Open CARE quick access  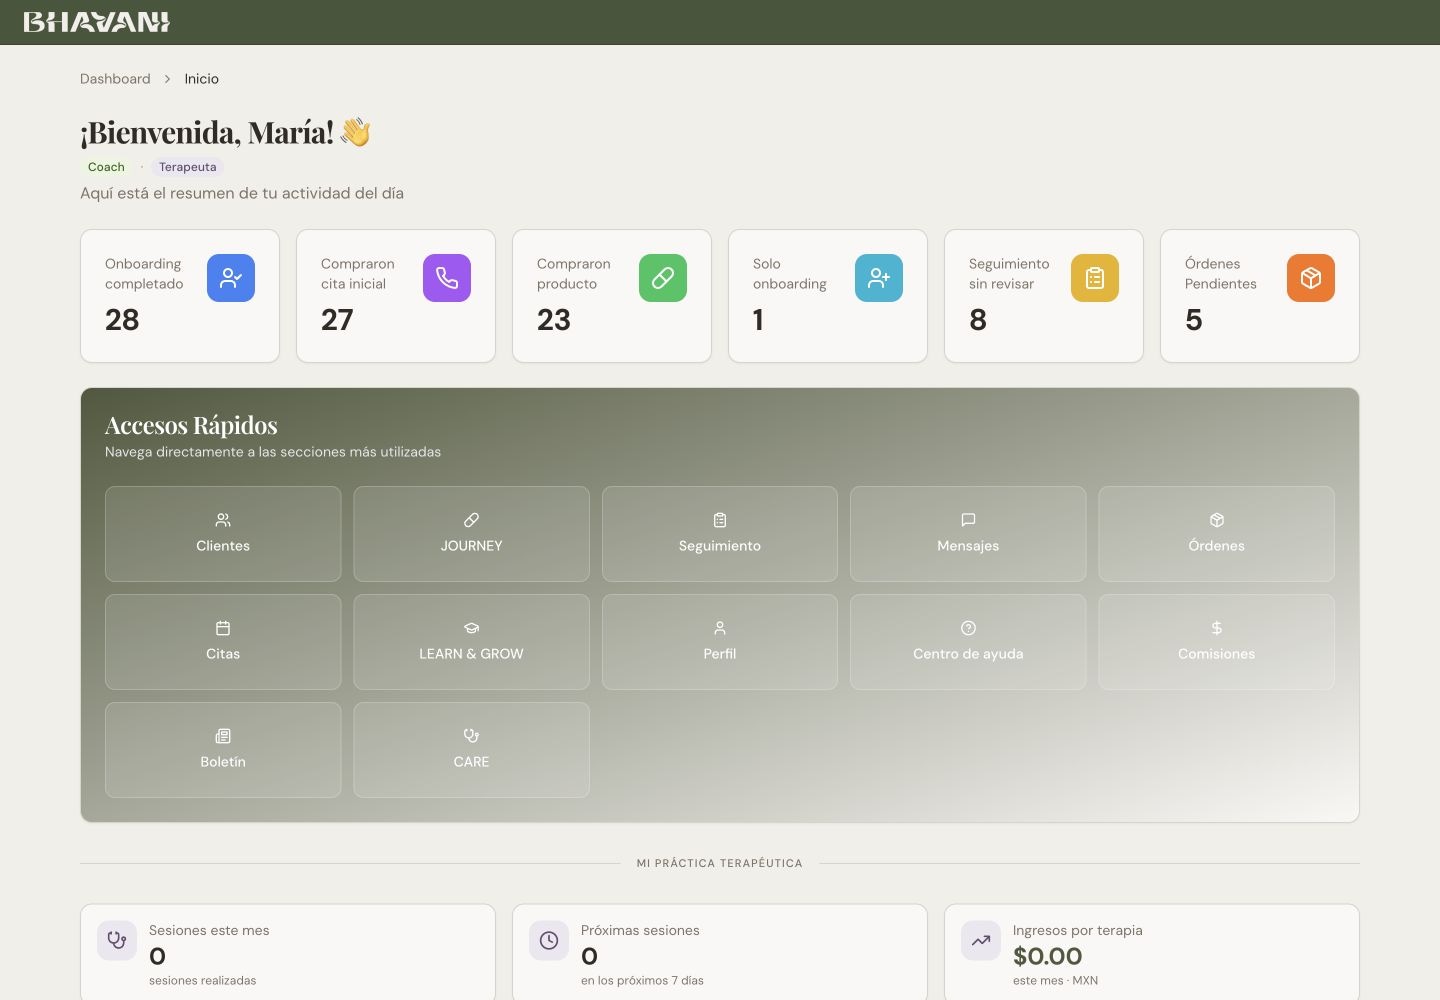(x=471, y=750)
